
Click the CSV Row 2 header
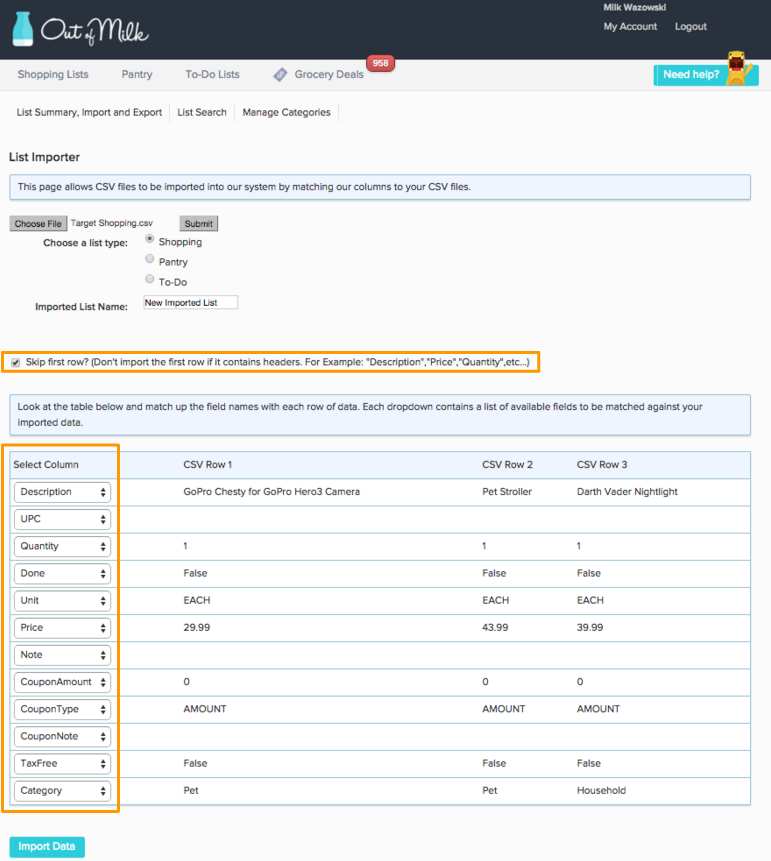point(507,465)
